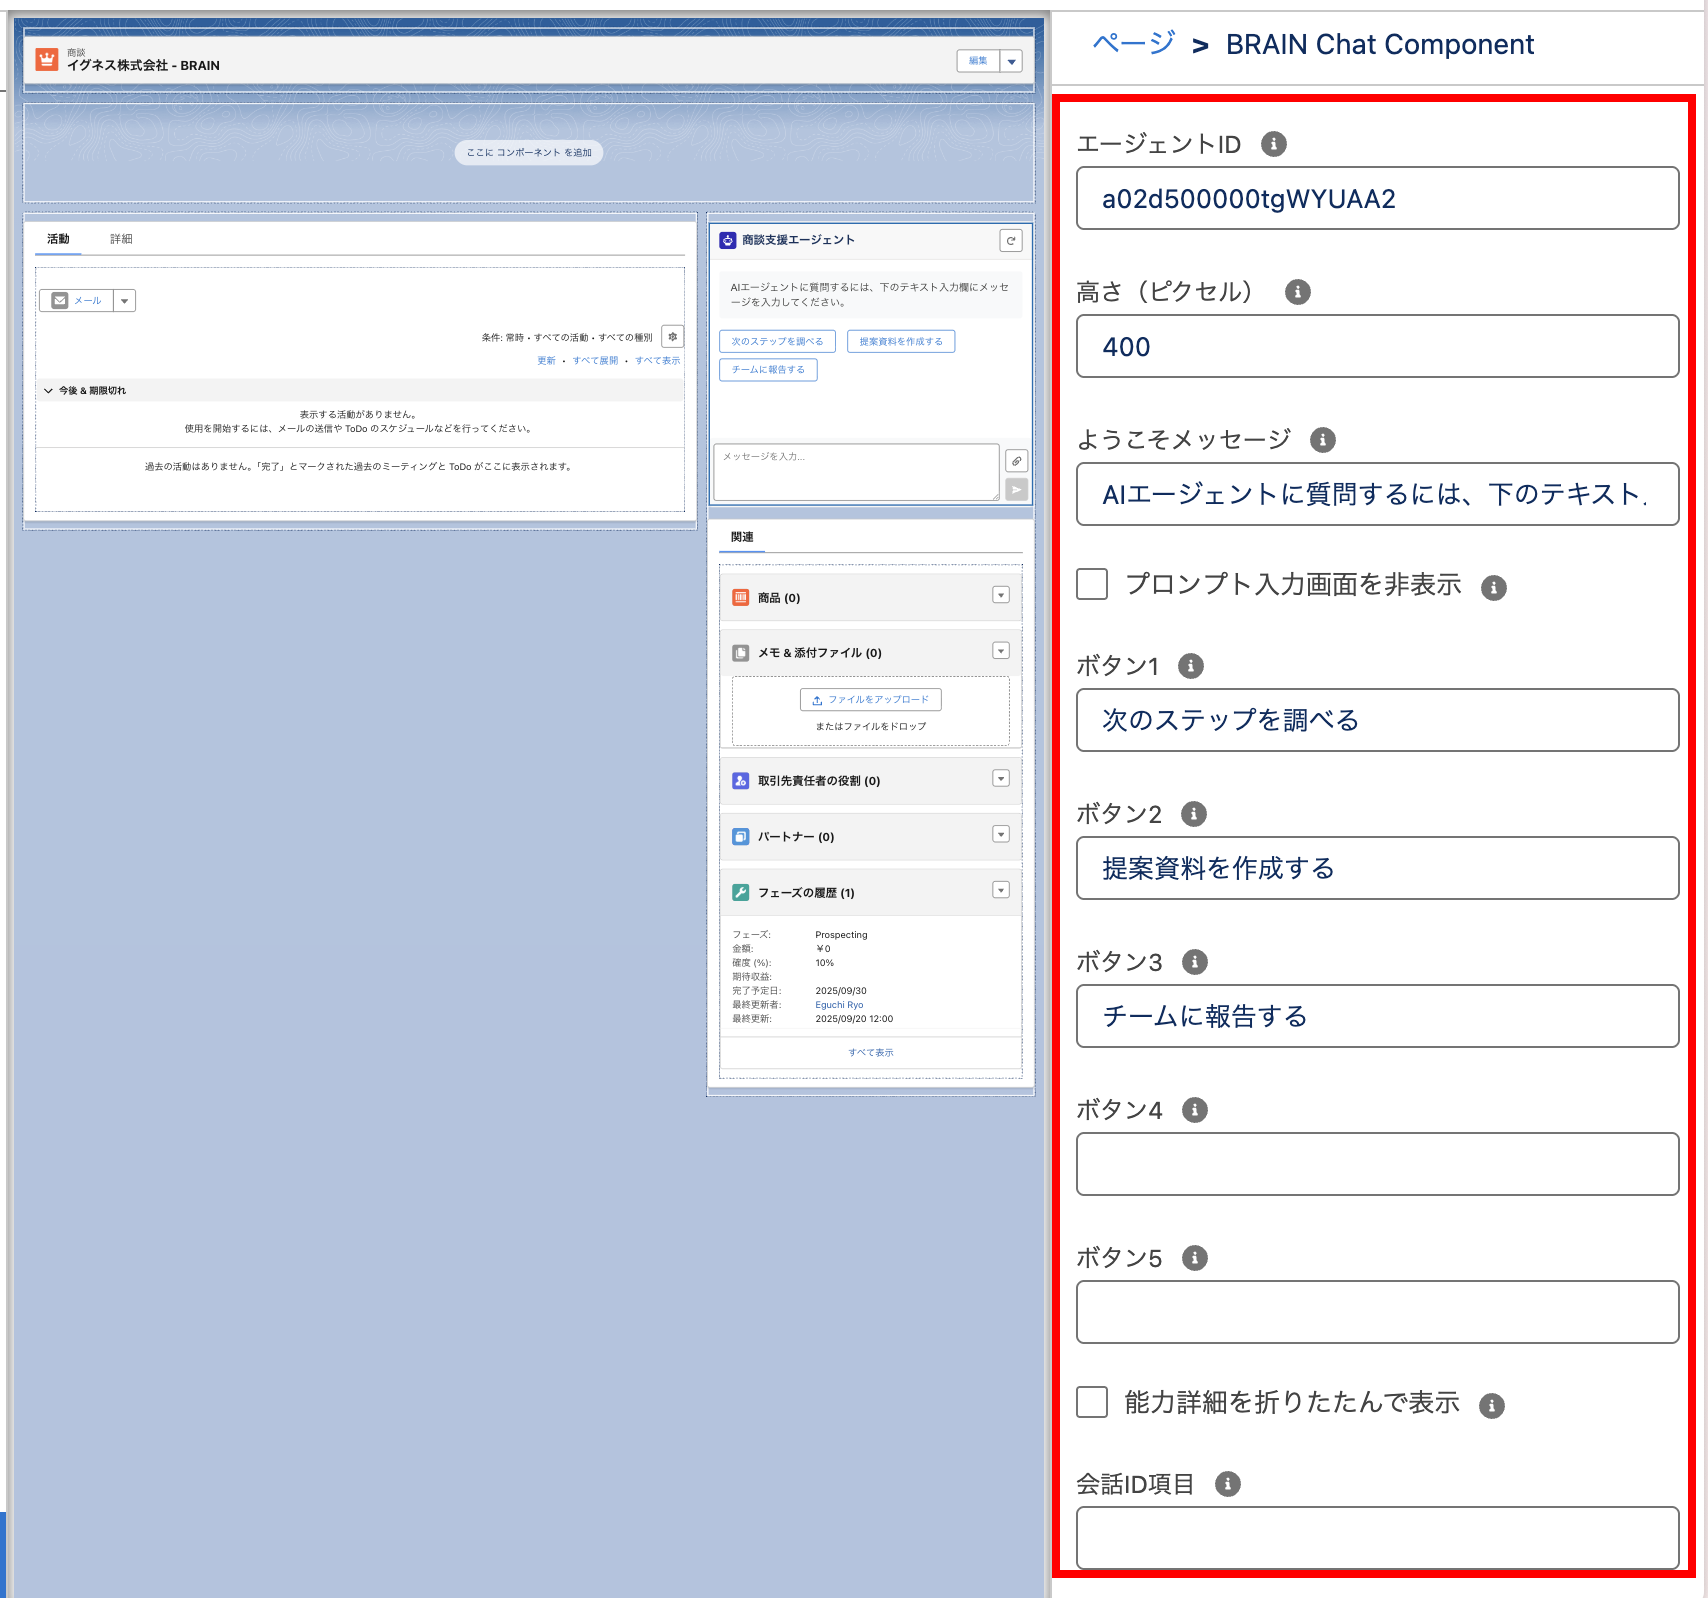This screenshot has width=1708, height=1598.
Task: Check 能力詳細を折りたたんで表示 checkbox
Action: point(1092,1402)
